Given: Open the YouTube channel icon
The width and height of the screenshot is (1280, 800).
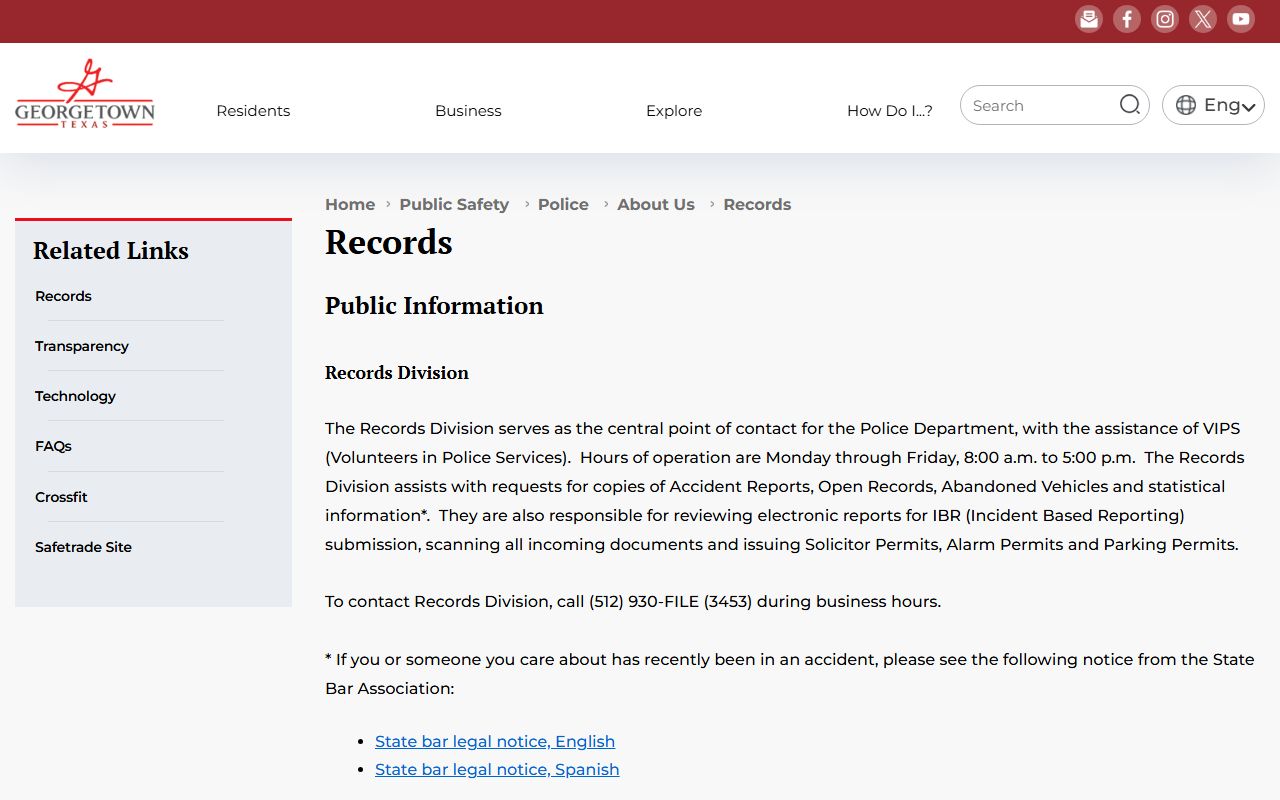Looking at the screenshot, I should point(1241,19).
